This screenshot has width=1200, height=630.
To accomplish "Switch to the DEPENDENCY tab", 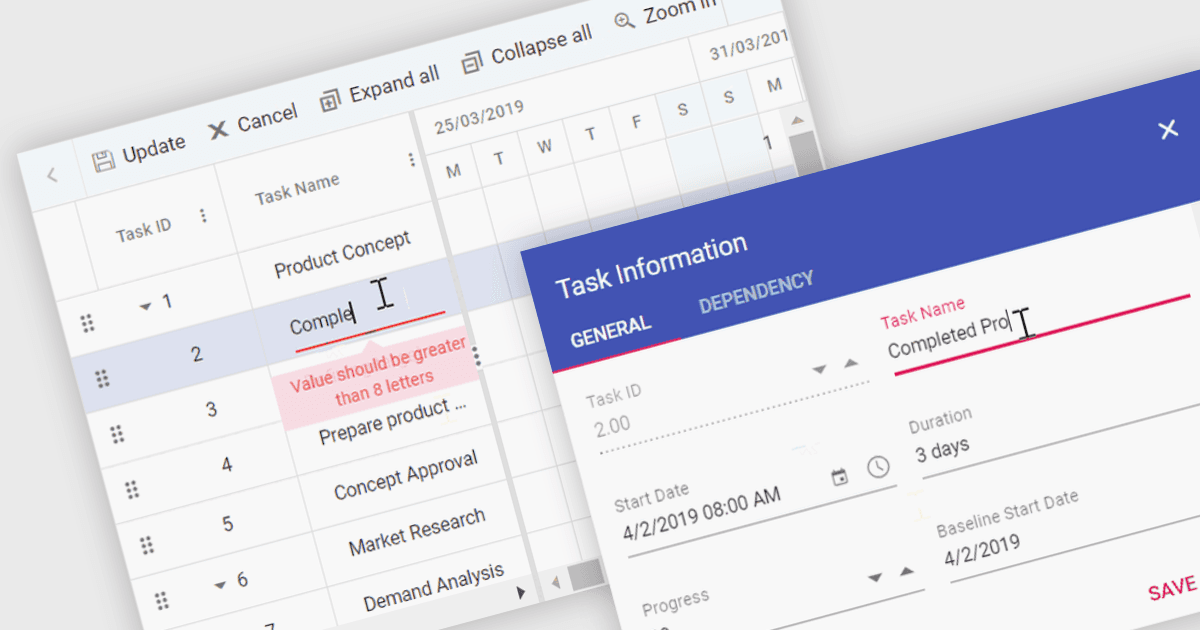I will (756, 292).
